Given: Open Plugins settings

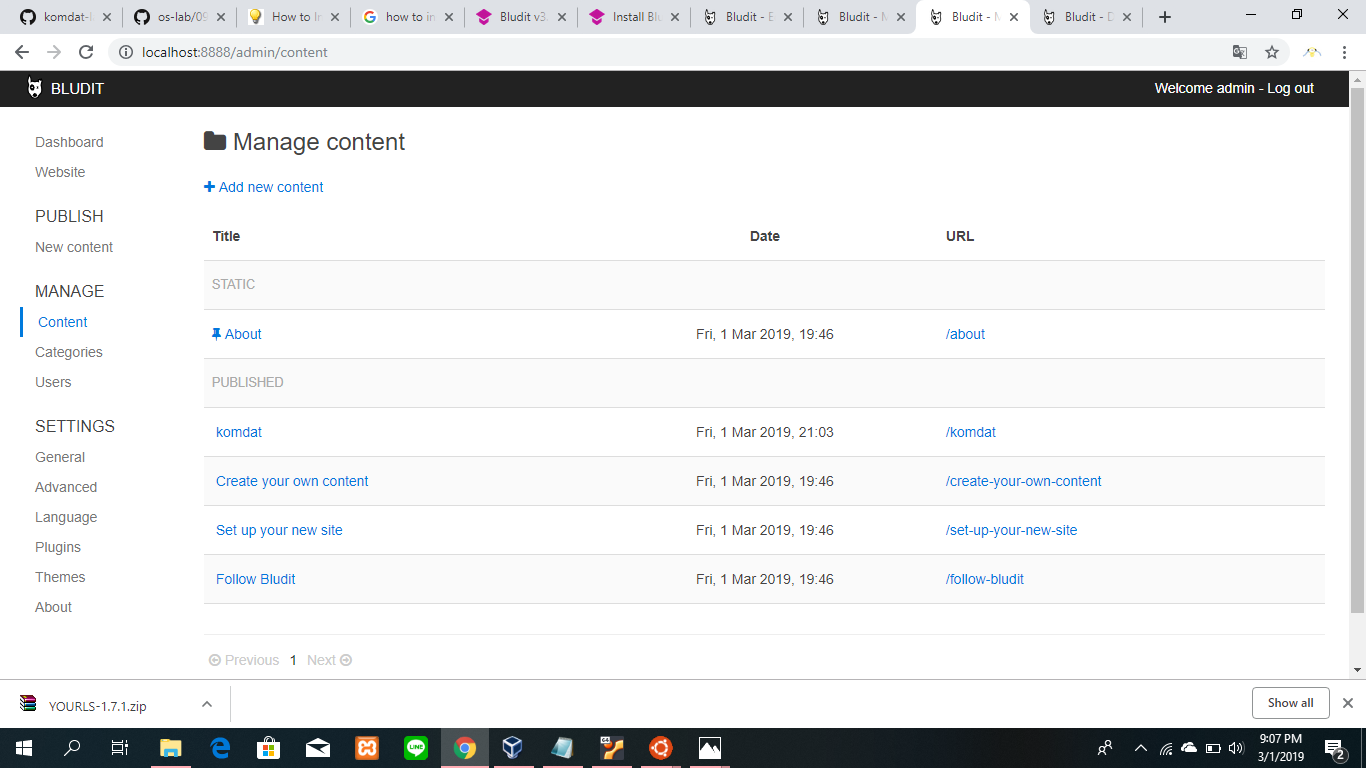Looking at the screenshot, I should click(x=58, y=547).
